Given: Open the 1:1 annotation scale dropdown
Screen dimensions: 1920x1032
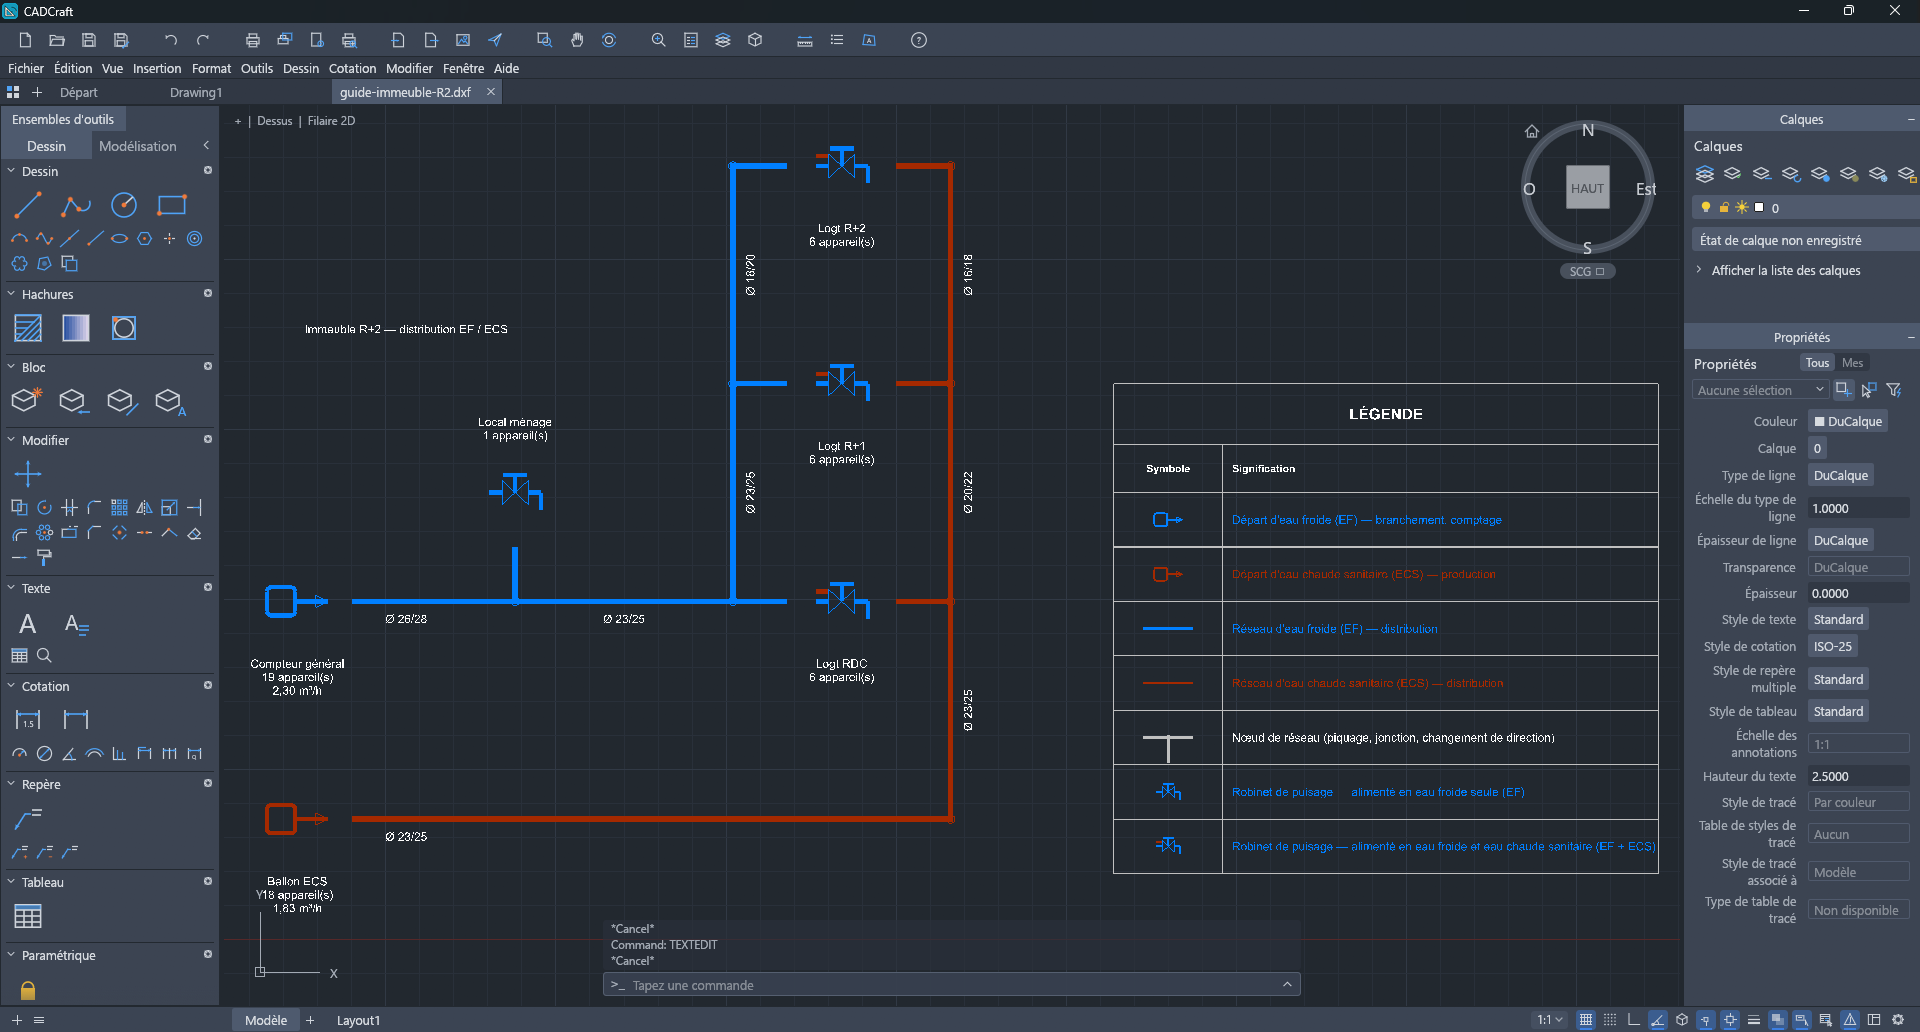Looking at the screenshot, I should 1550,1020.
